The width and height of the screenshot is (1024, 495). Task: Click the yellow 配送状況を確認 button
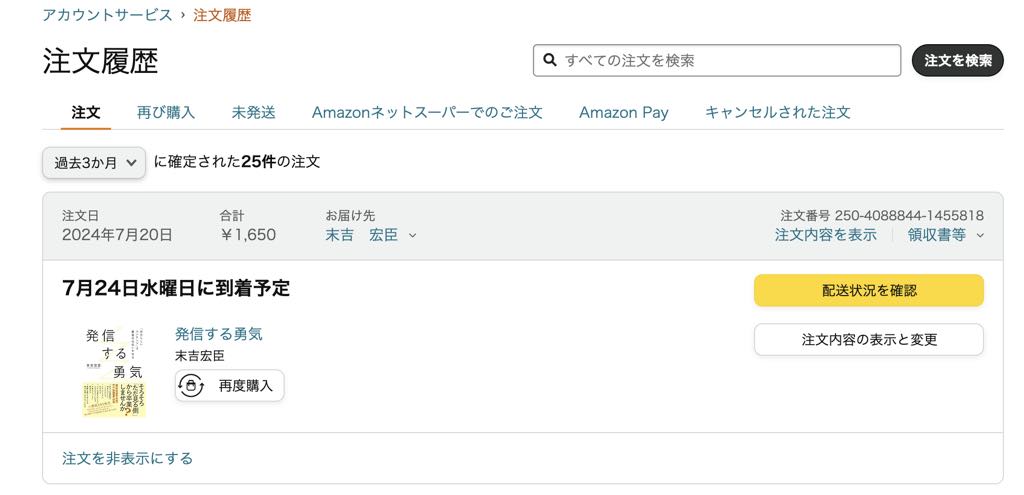coord(869,291)
